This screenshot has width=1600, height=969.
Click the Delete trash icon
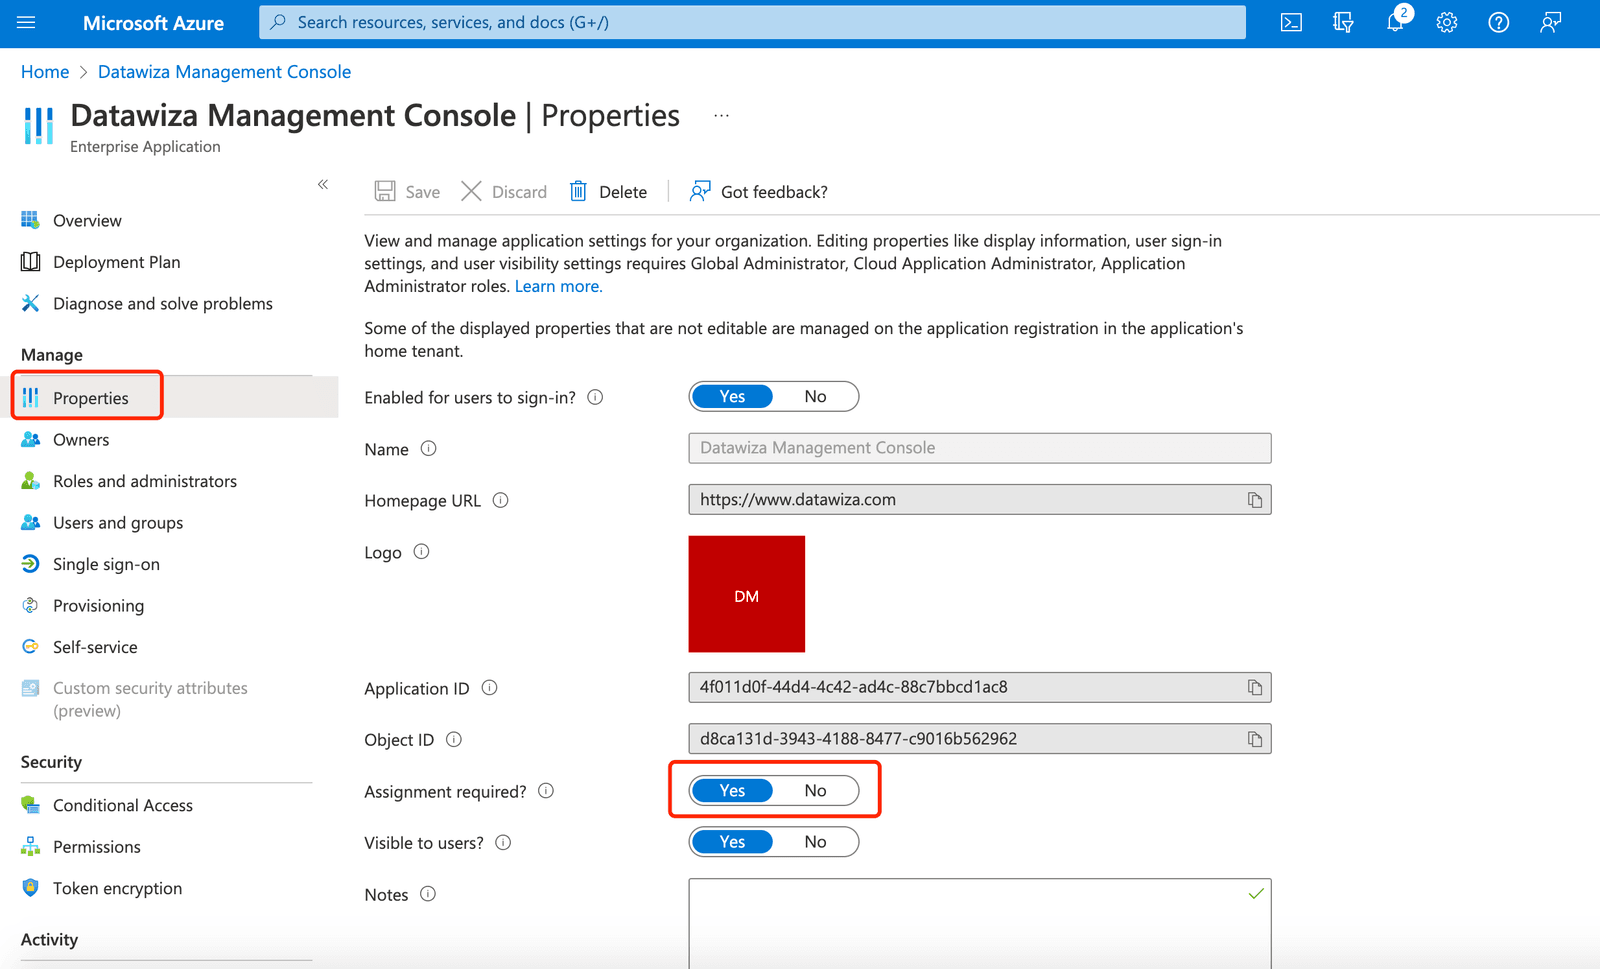(x=578, y=191)
